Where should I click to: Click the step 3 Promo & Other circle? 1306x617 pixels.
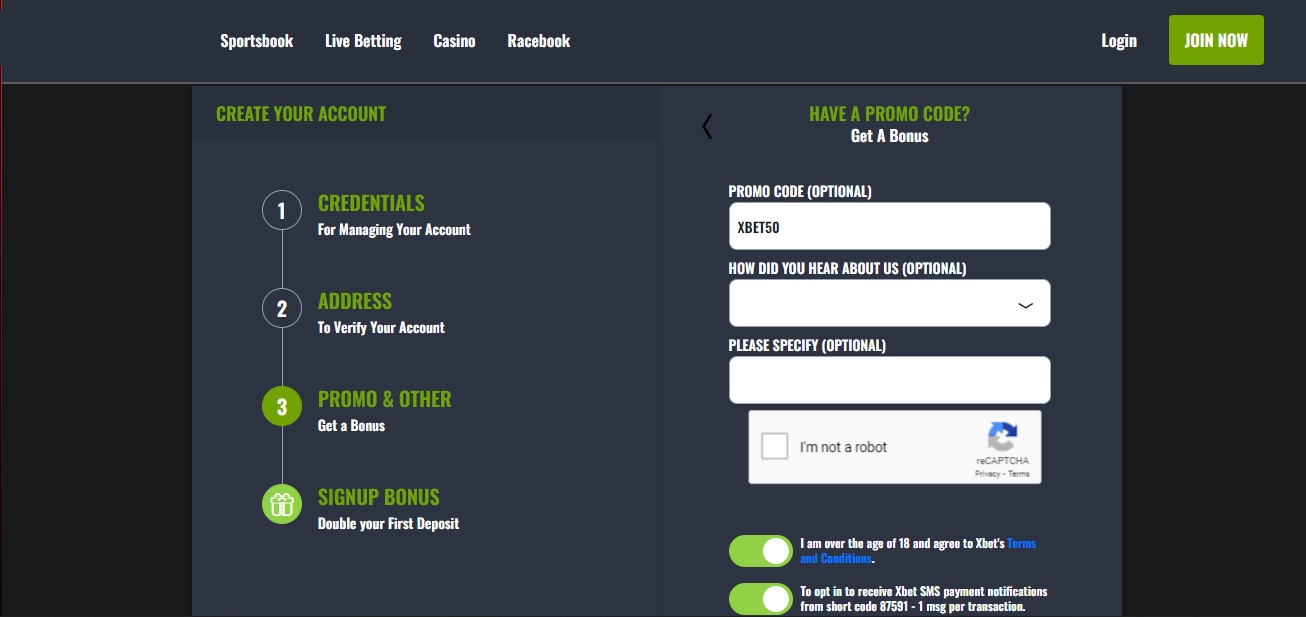282,406
